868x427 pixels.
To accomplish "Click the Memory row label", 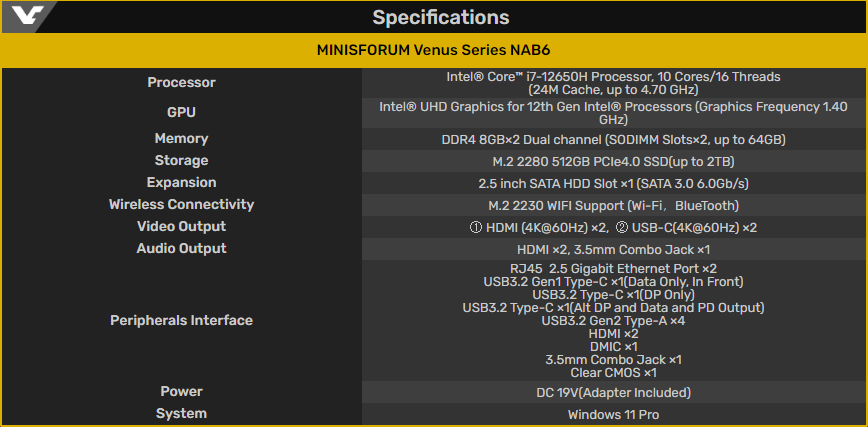I will [x=182, y=138].
